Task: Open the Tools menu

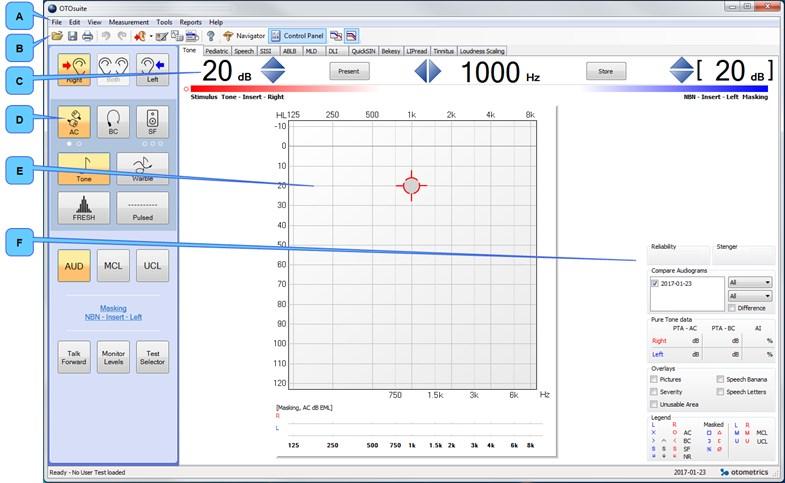Action: (164, 22)
